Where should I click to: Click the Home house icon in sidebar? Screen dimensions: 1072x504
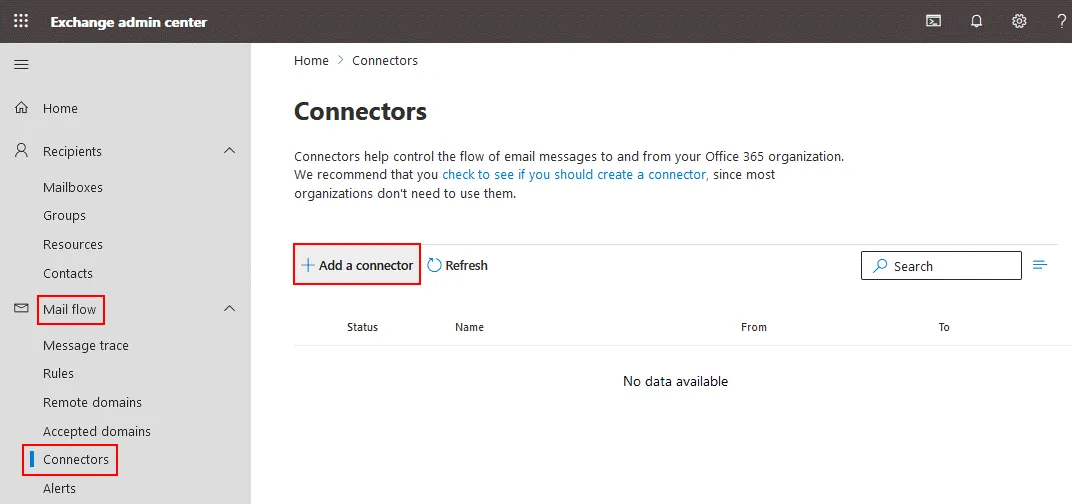pos(21,108)
